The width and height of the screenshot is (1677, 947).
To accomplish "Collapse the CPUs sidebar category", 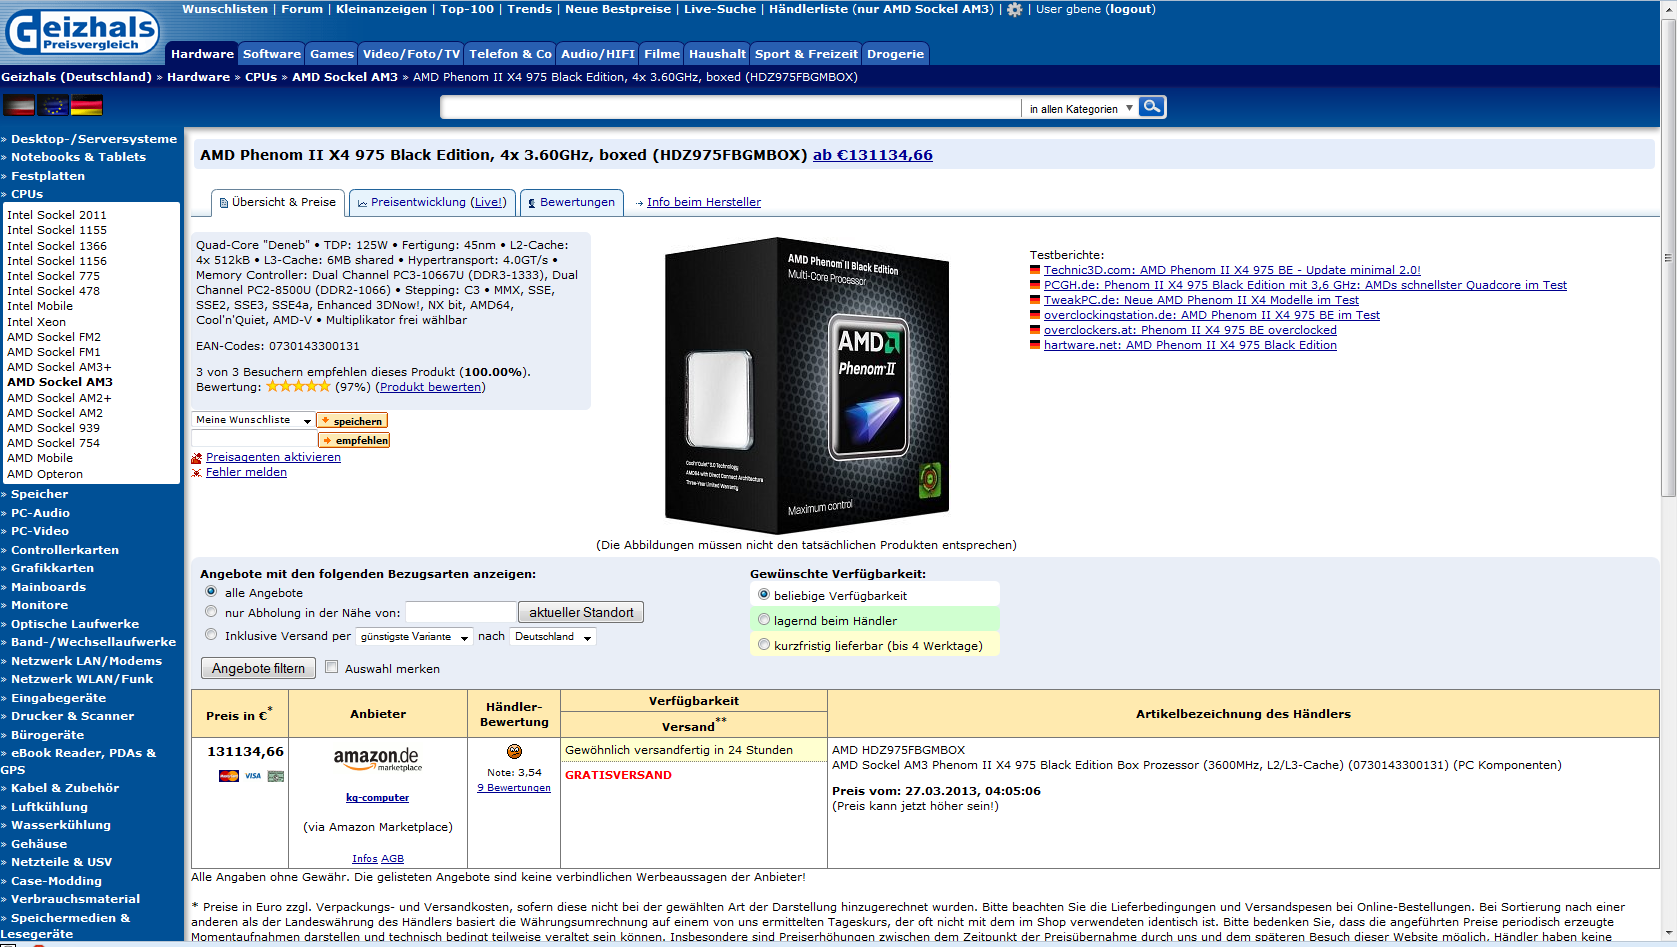I will [x=27, y=194].
